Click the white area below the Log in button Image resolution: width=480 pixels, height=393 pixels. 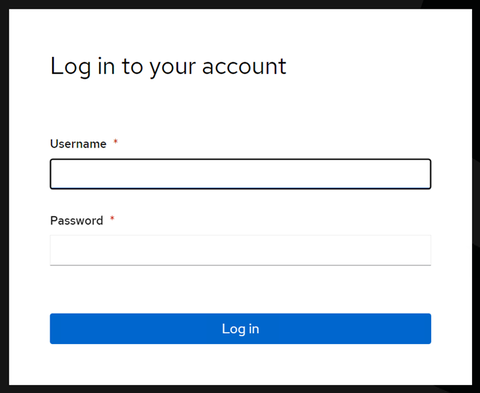240,365
